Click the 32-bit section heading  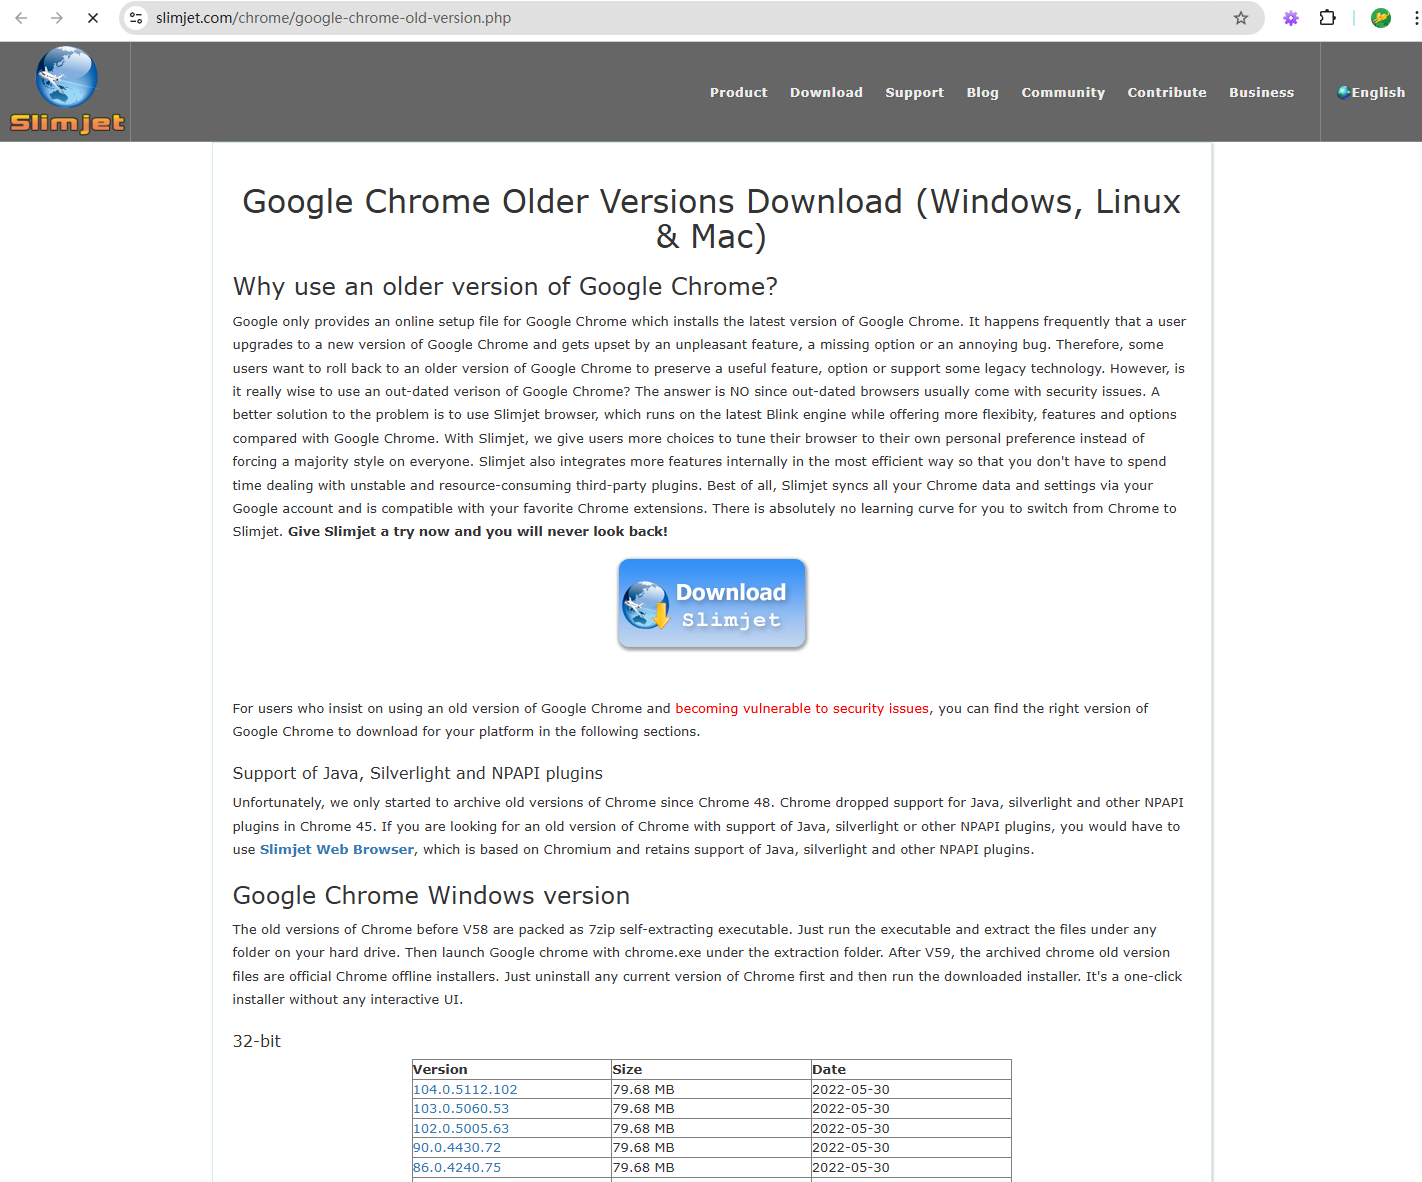tap(257, 1041)
